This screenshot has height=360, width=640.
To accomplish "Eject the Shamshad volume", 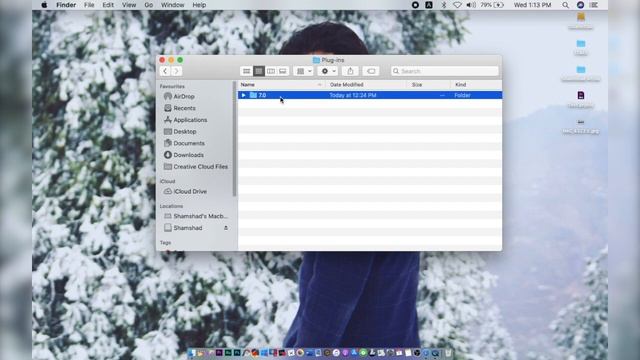I will (226, 228).
